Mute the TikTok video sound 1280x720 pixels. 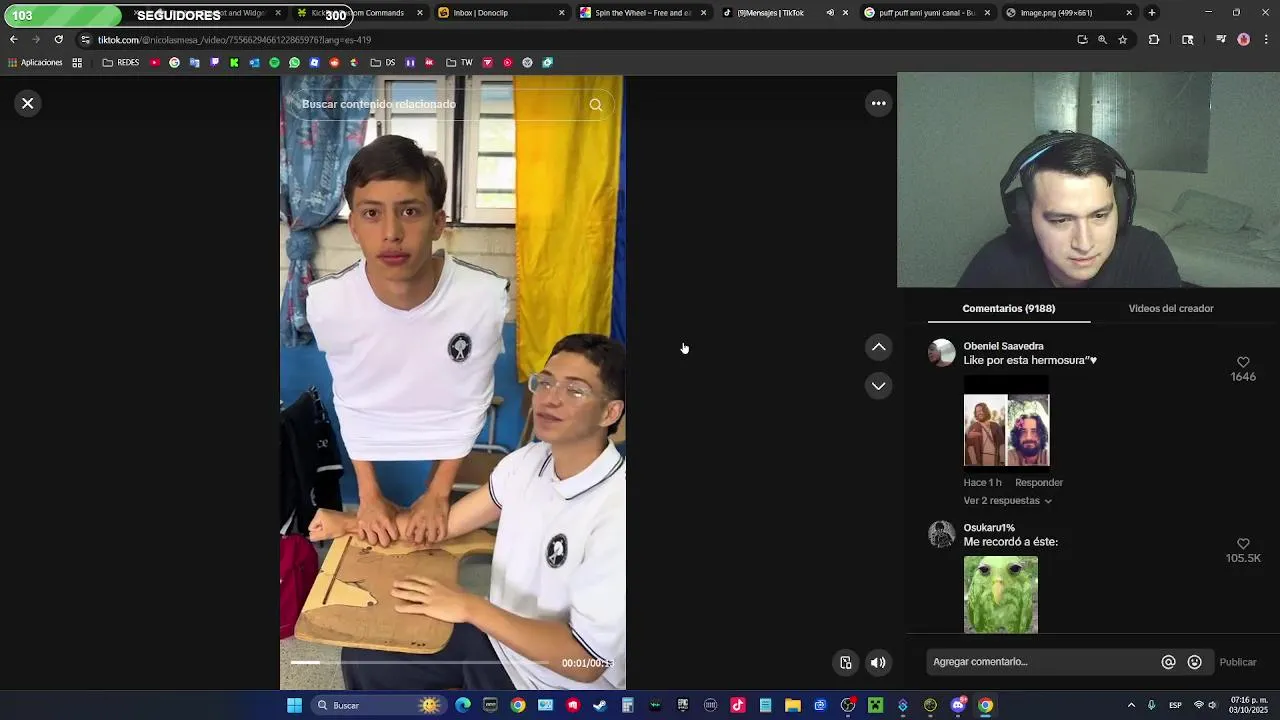[x=878, y=662]
